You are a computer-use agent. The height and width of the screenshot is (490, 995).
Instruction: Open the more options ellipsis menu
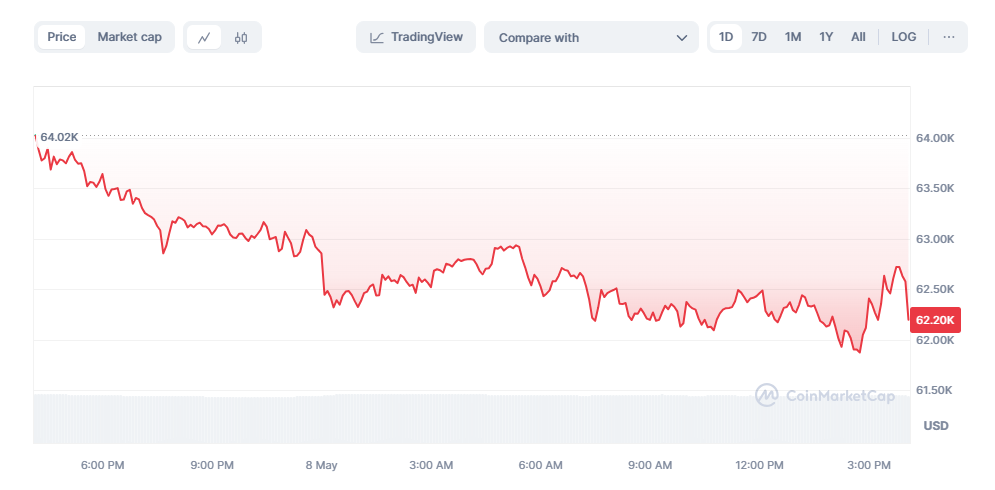tap(948, 37)
